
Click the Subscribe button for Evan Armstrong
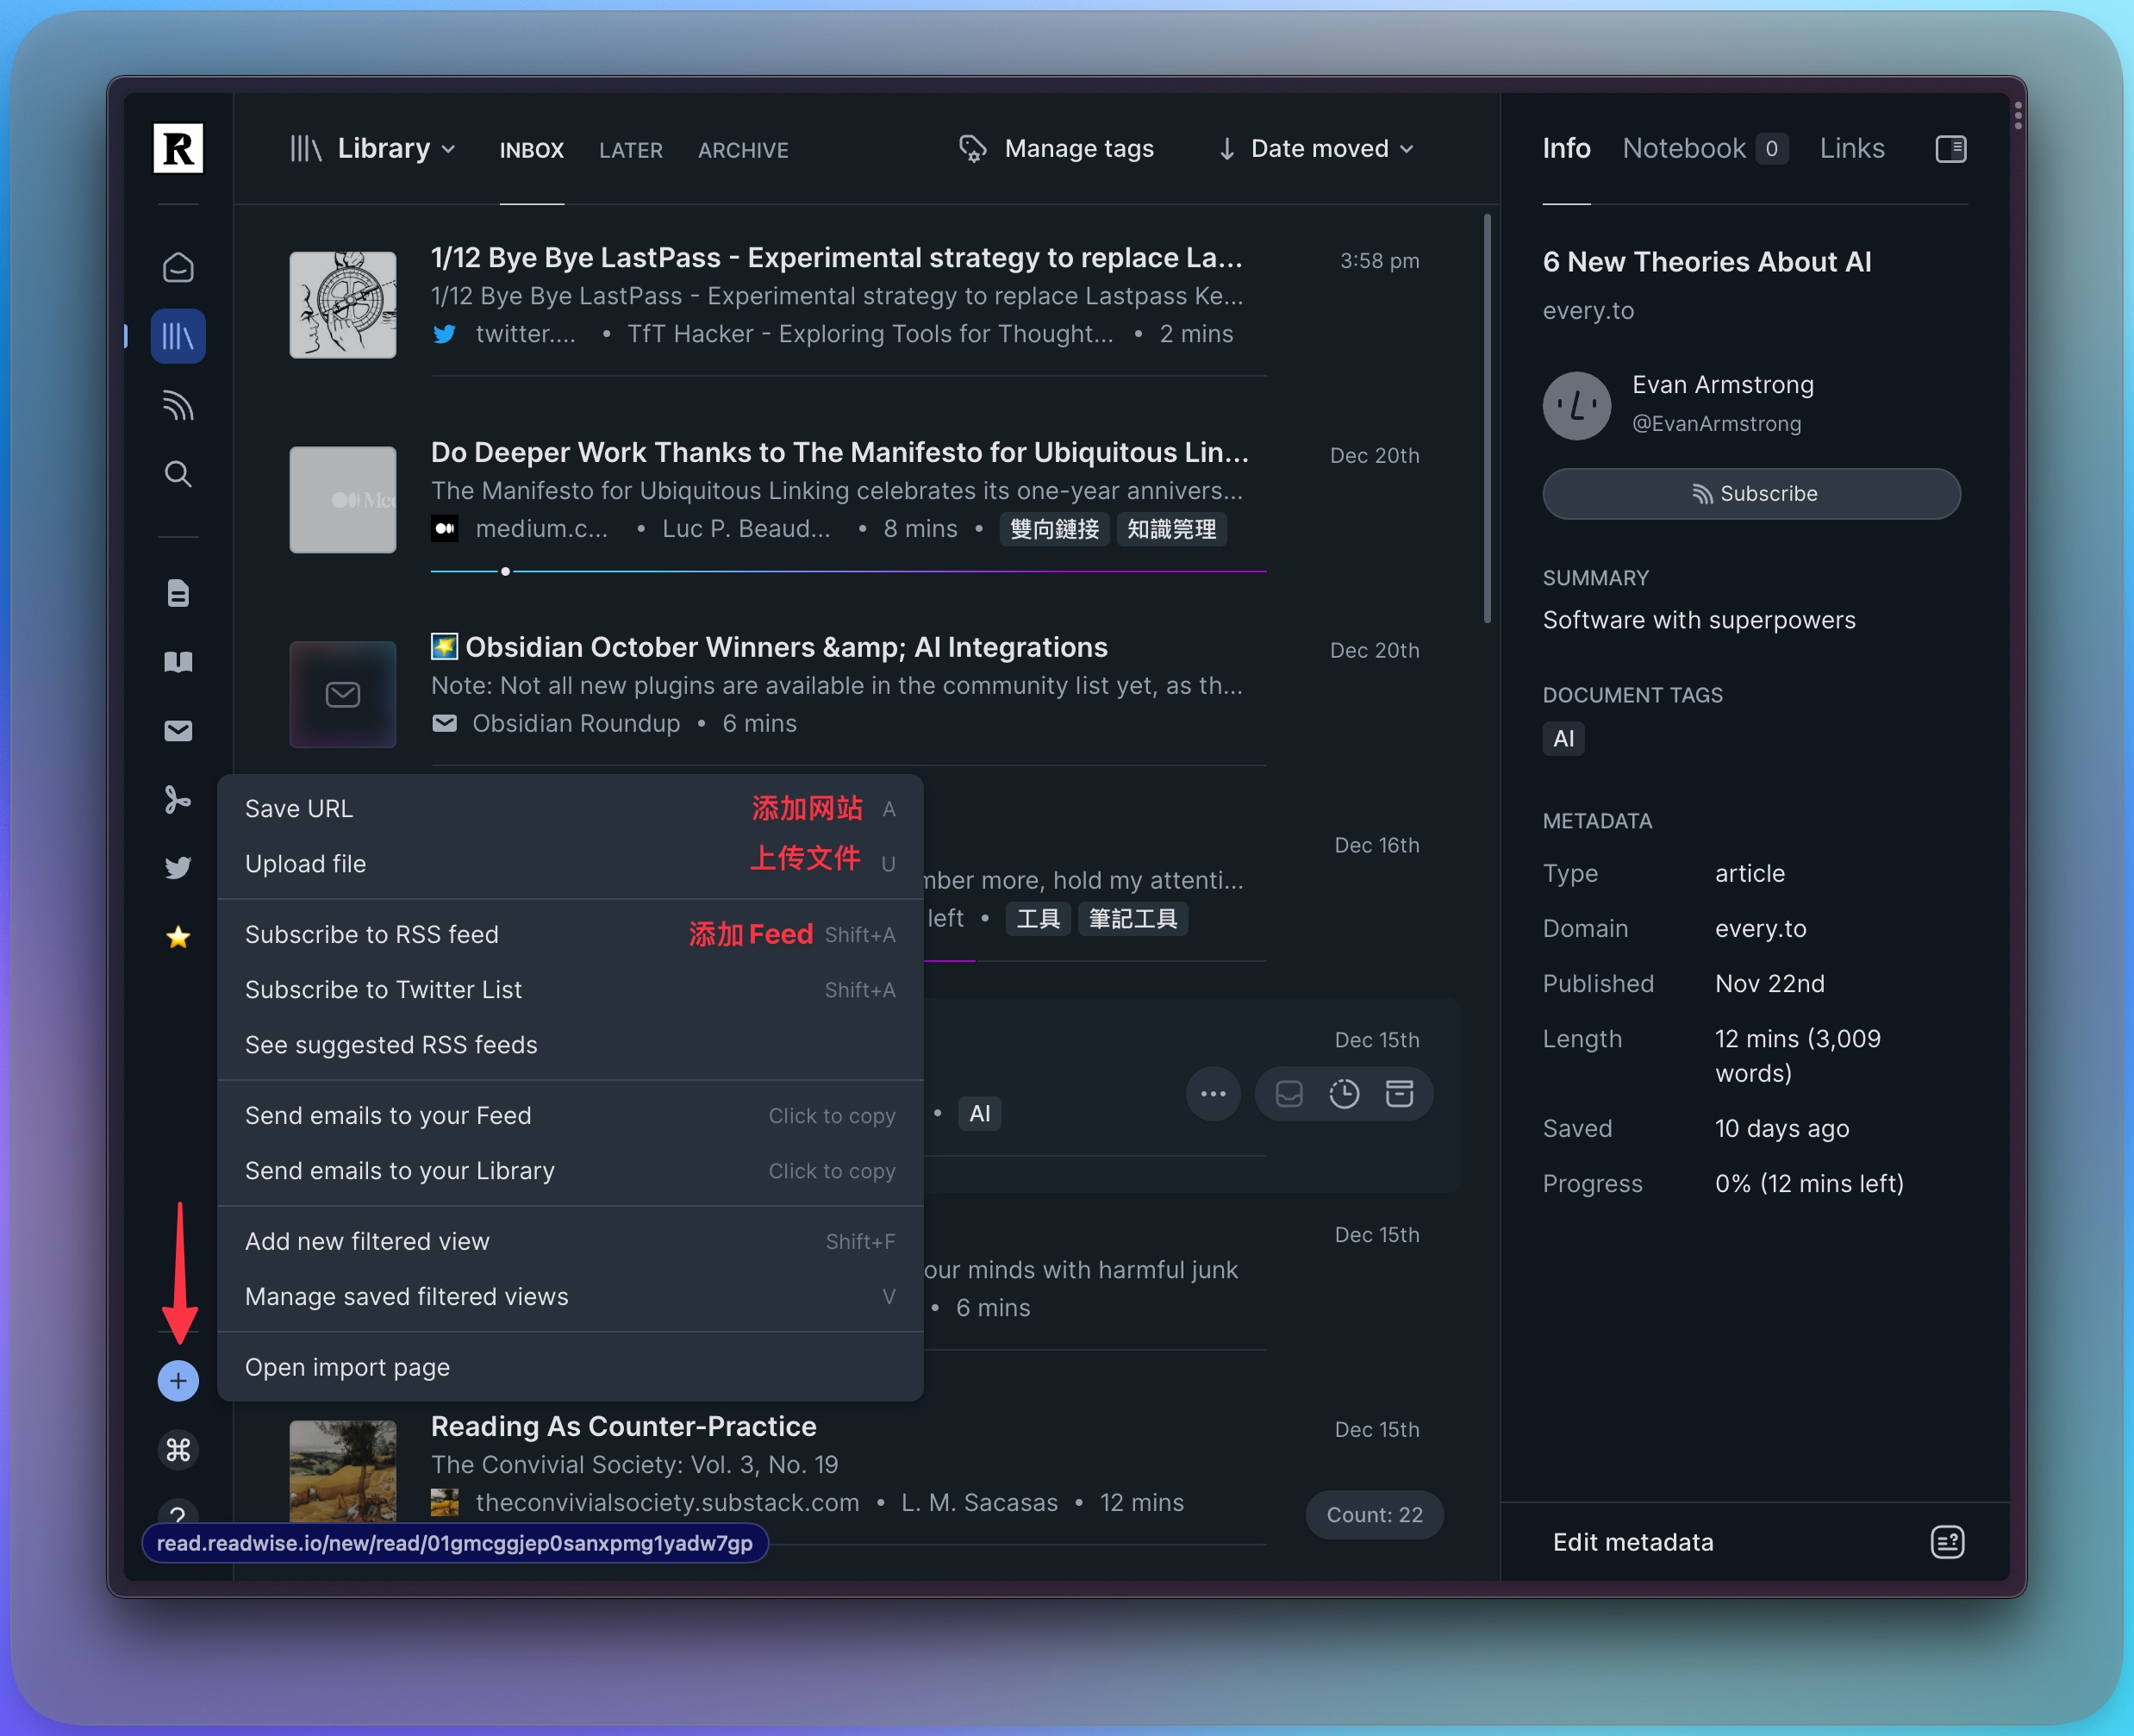(x=1751, y=494)
